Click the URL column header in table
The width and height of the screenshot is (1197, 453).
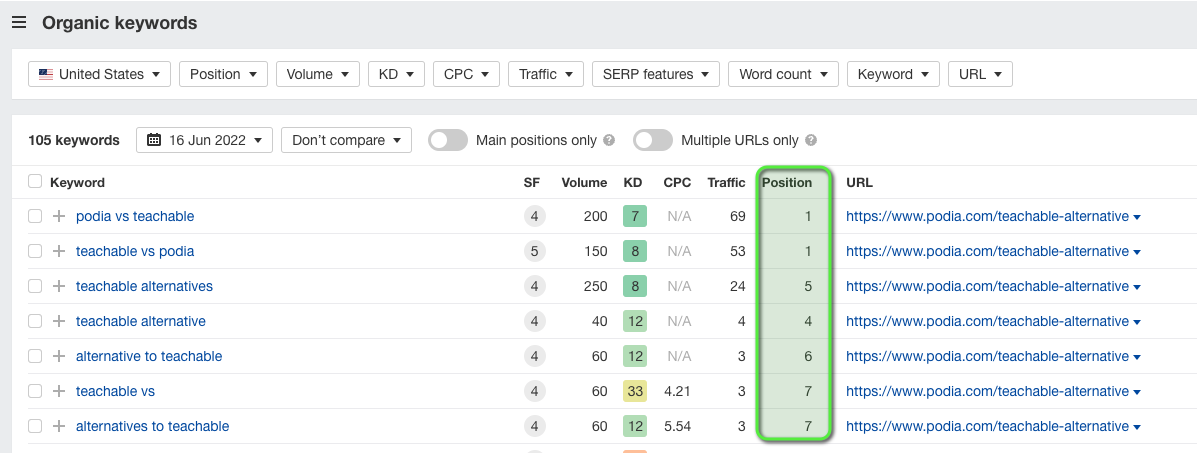tap(859, 183)
